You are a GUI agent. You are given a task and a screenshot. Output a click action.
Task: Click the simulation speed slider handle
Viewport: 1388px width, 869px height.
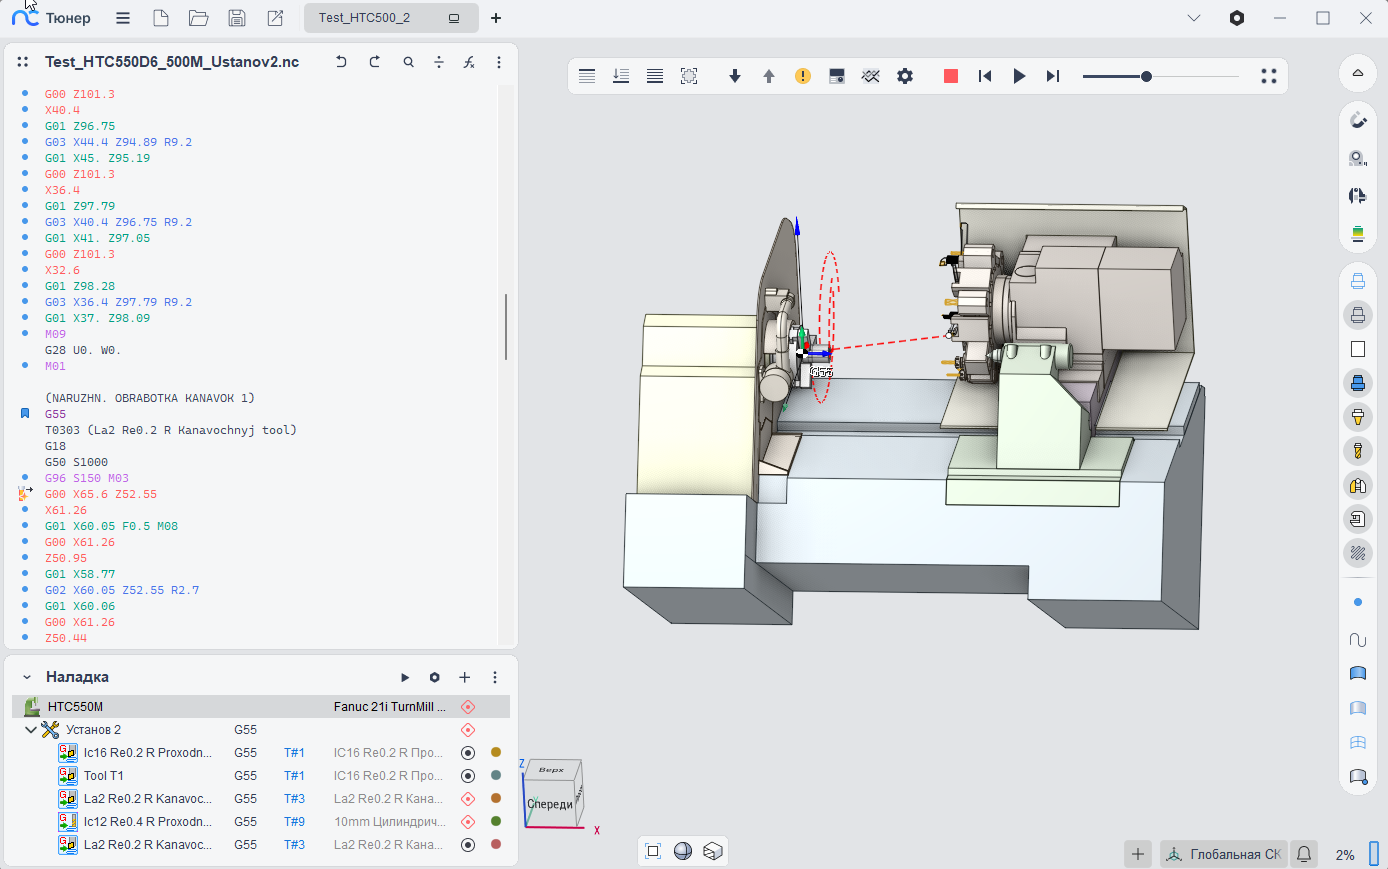(x=1146, y=76)
